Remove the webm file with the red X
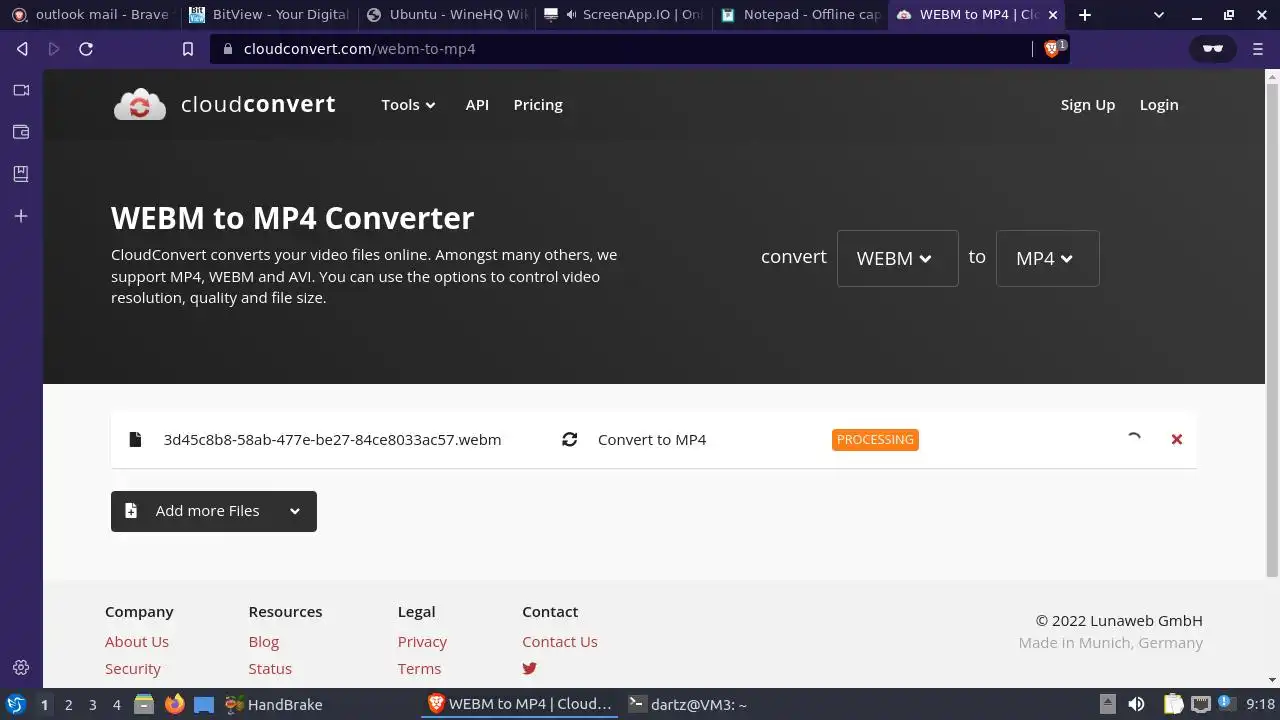Viewport: 1280px width, 720px height. tap(1177, 439)
